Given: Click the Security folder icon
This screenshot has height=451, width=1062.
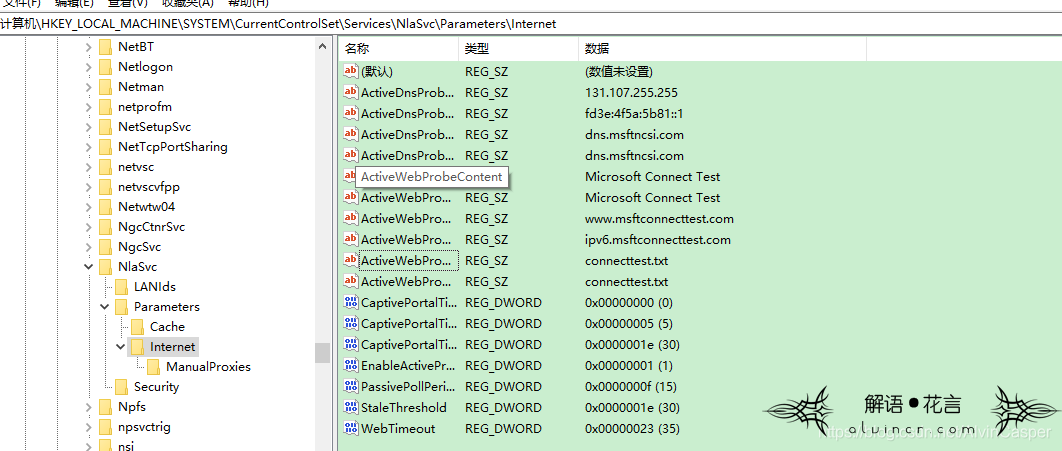Looking at the screenshot, I should point(121,387).
